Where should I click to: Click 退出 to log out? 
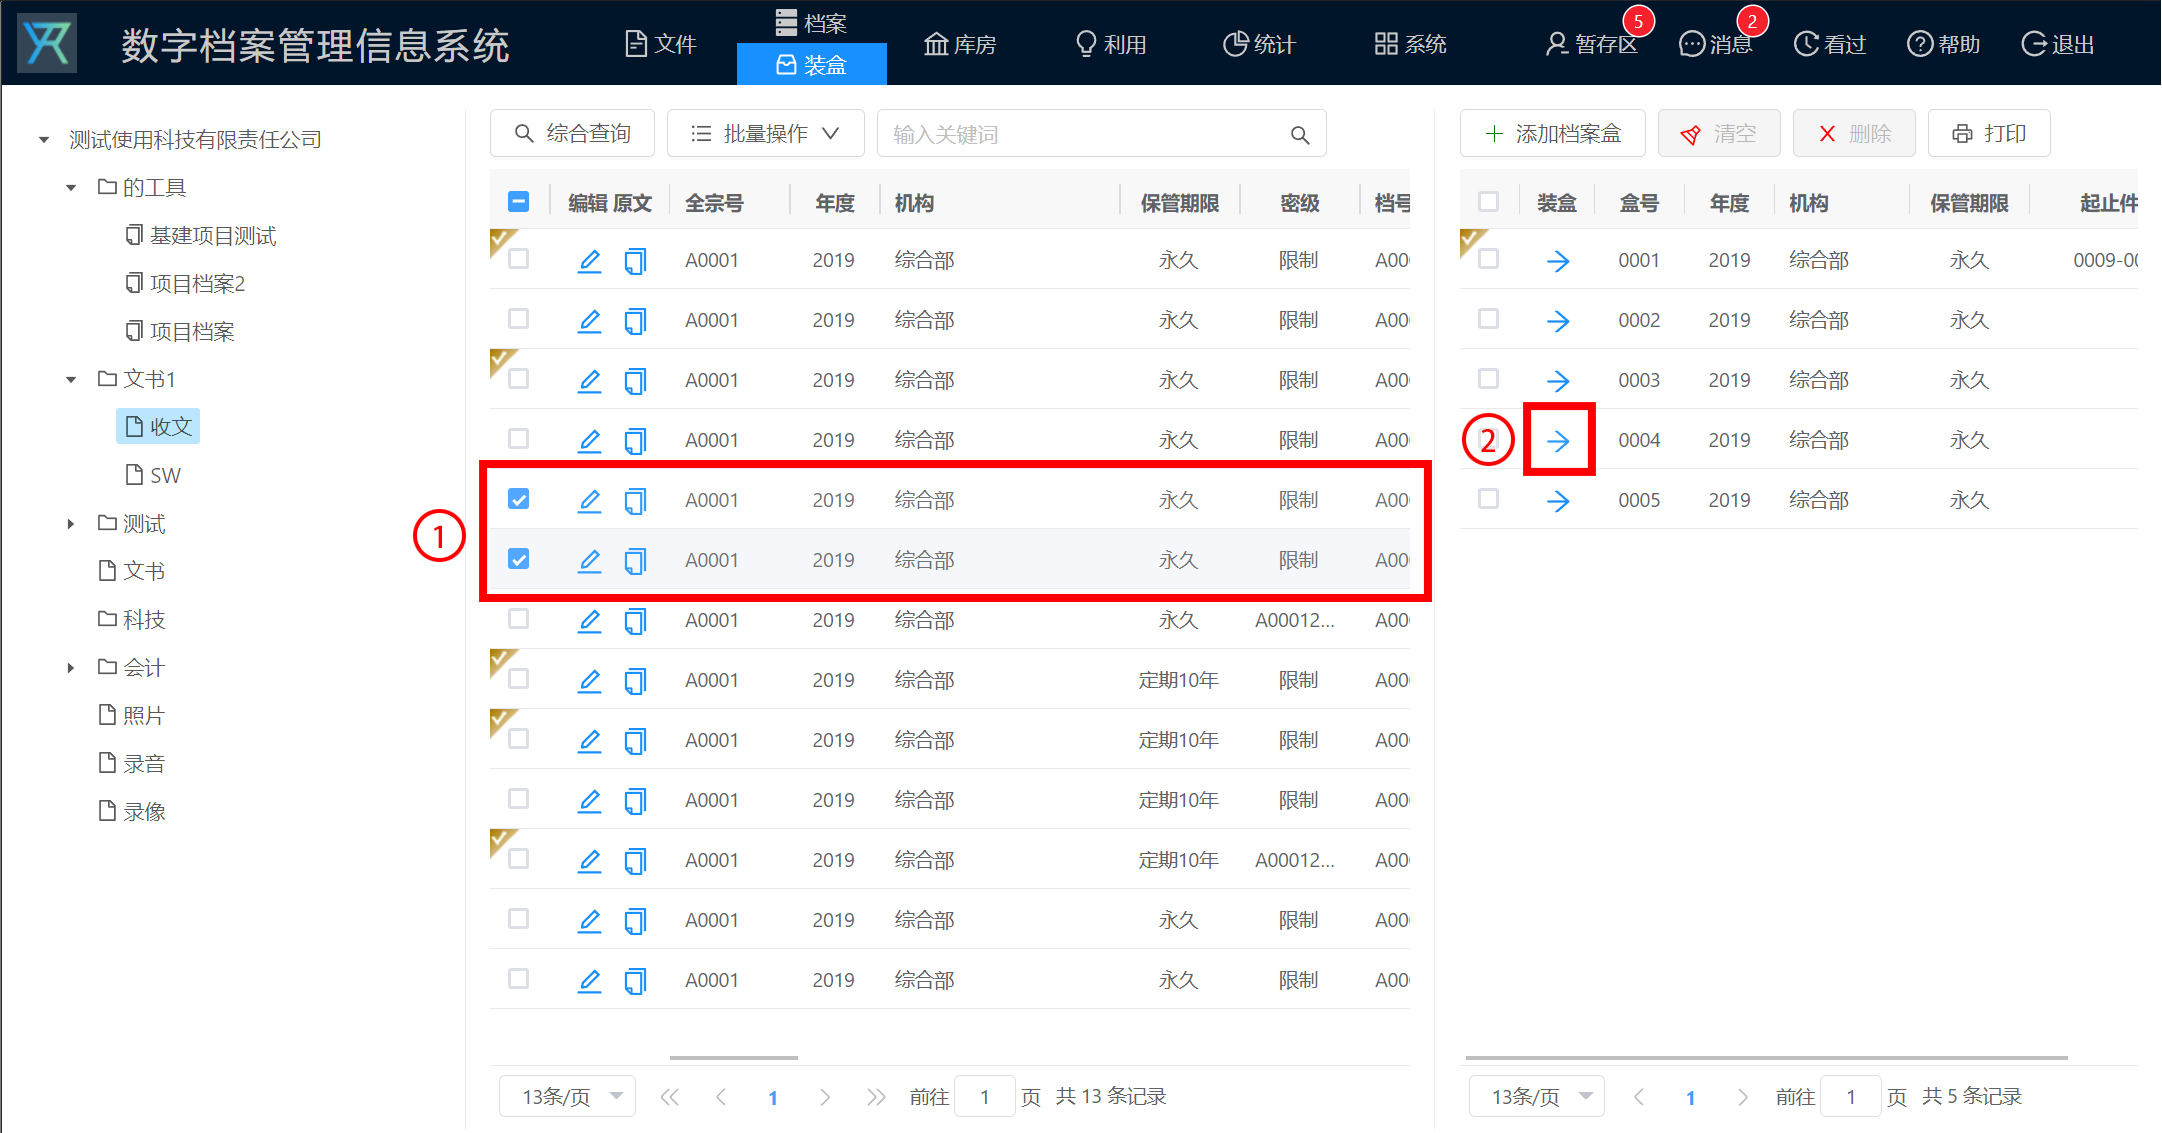click(2058, 44)
